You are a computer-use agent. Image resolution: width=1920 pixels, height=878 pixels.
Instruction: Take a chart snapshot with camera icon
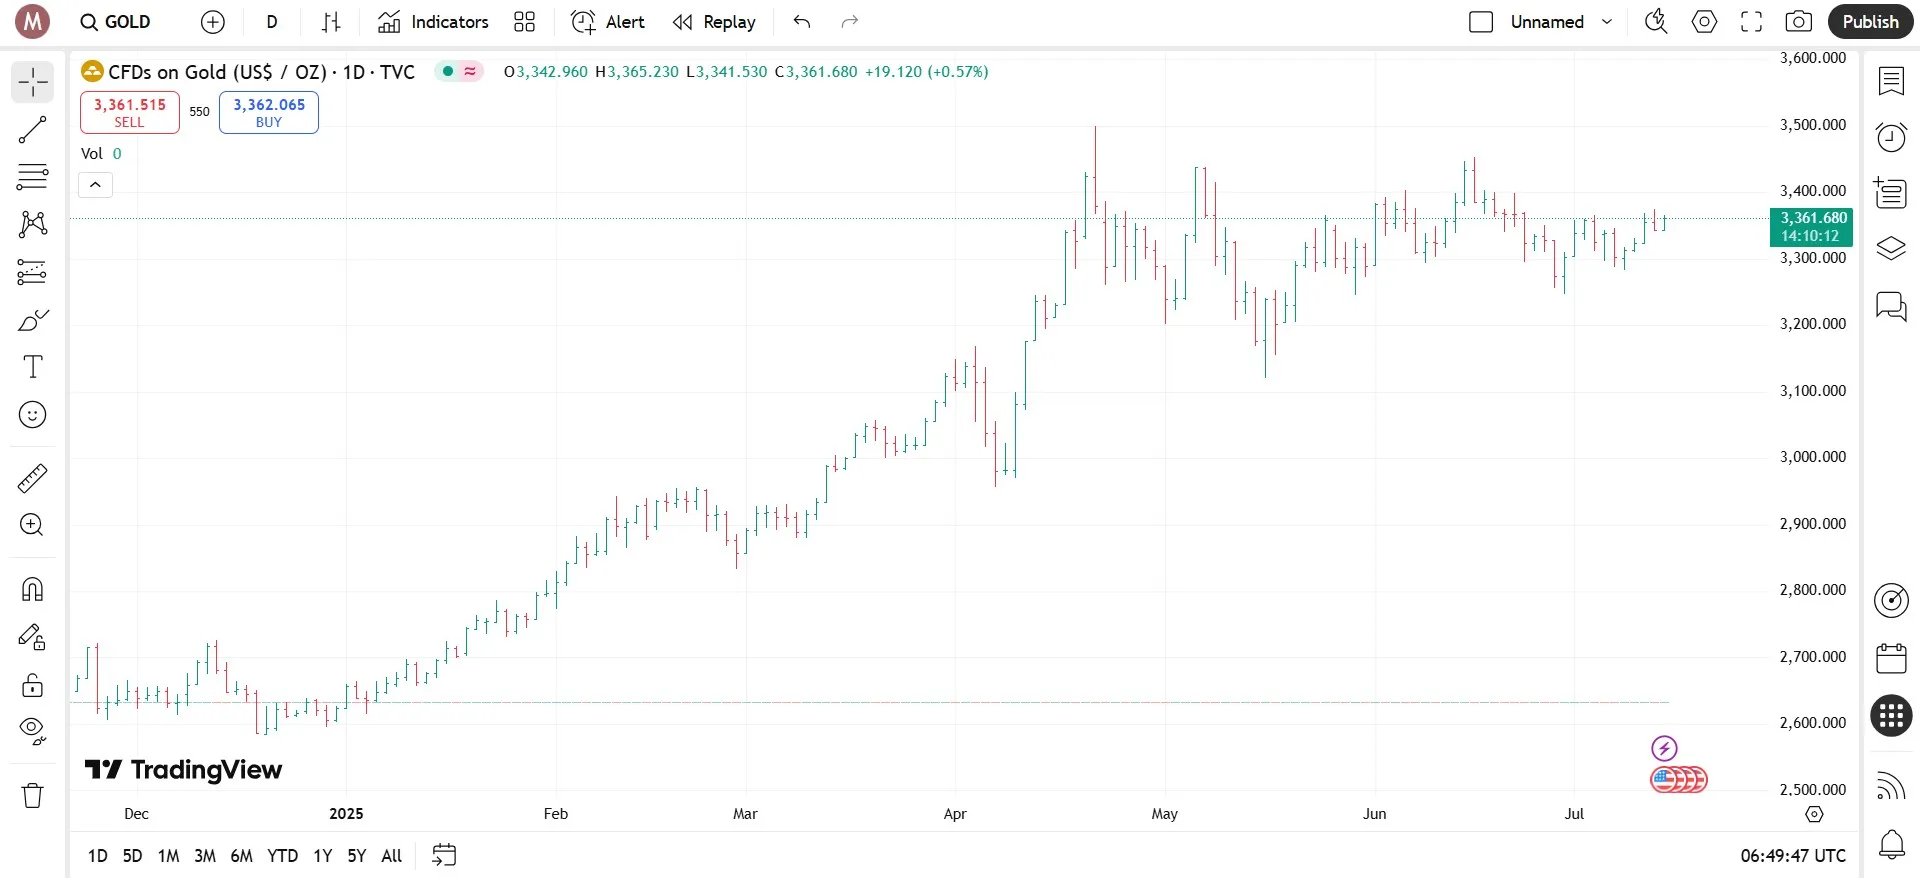[x=1798, y=22]
